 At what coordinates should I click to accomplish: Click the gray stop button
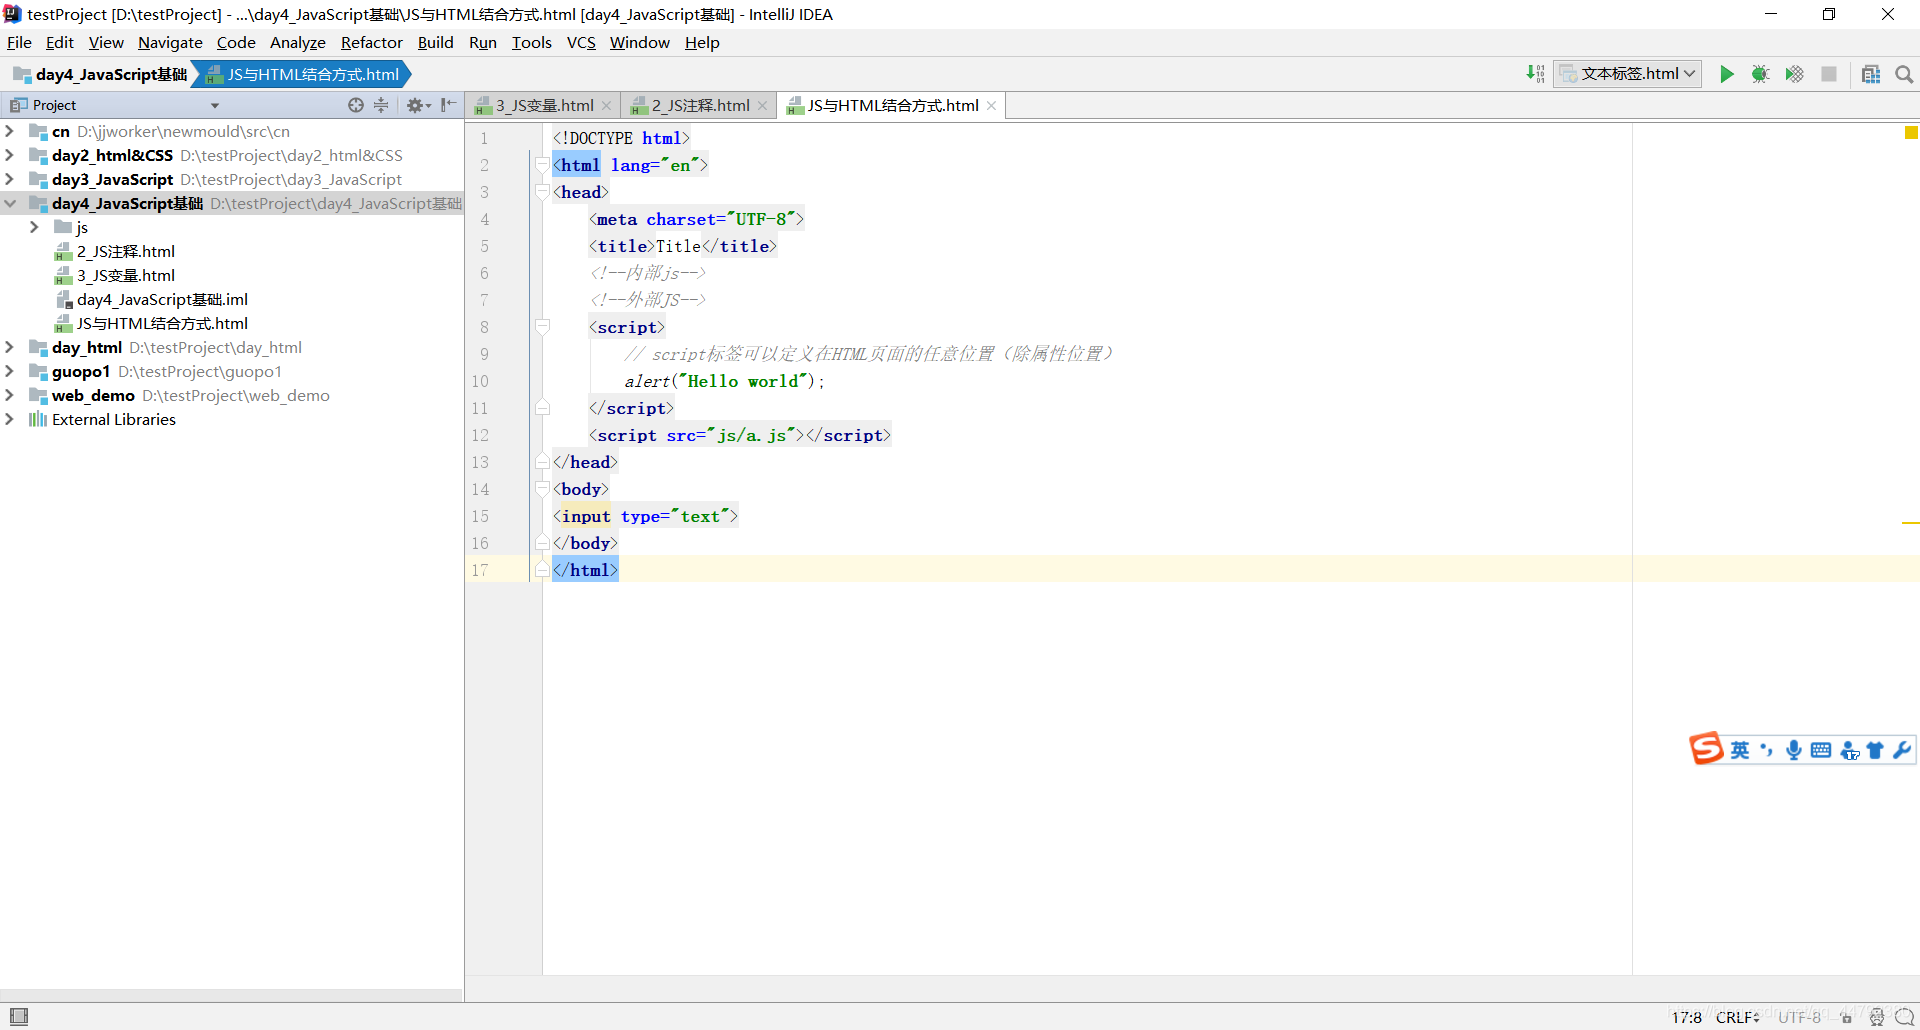[1829, 74]
